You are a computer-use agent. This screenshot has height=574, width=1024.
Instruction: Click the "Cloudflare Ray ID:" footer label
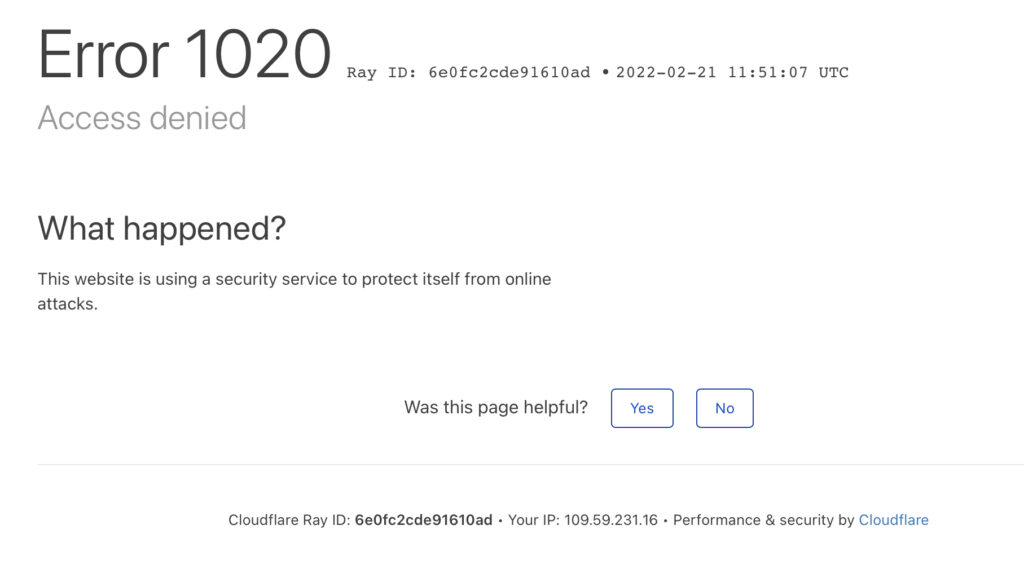coord(289,520)
